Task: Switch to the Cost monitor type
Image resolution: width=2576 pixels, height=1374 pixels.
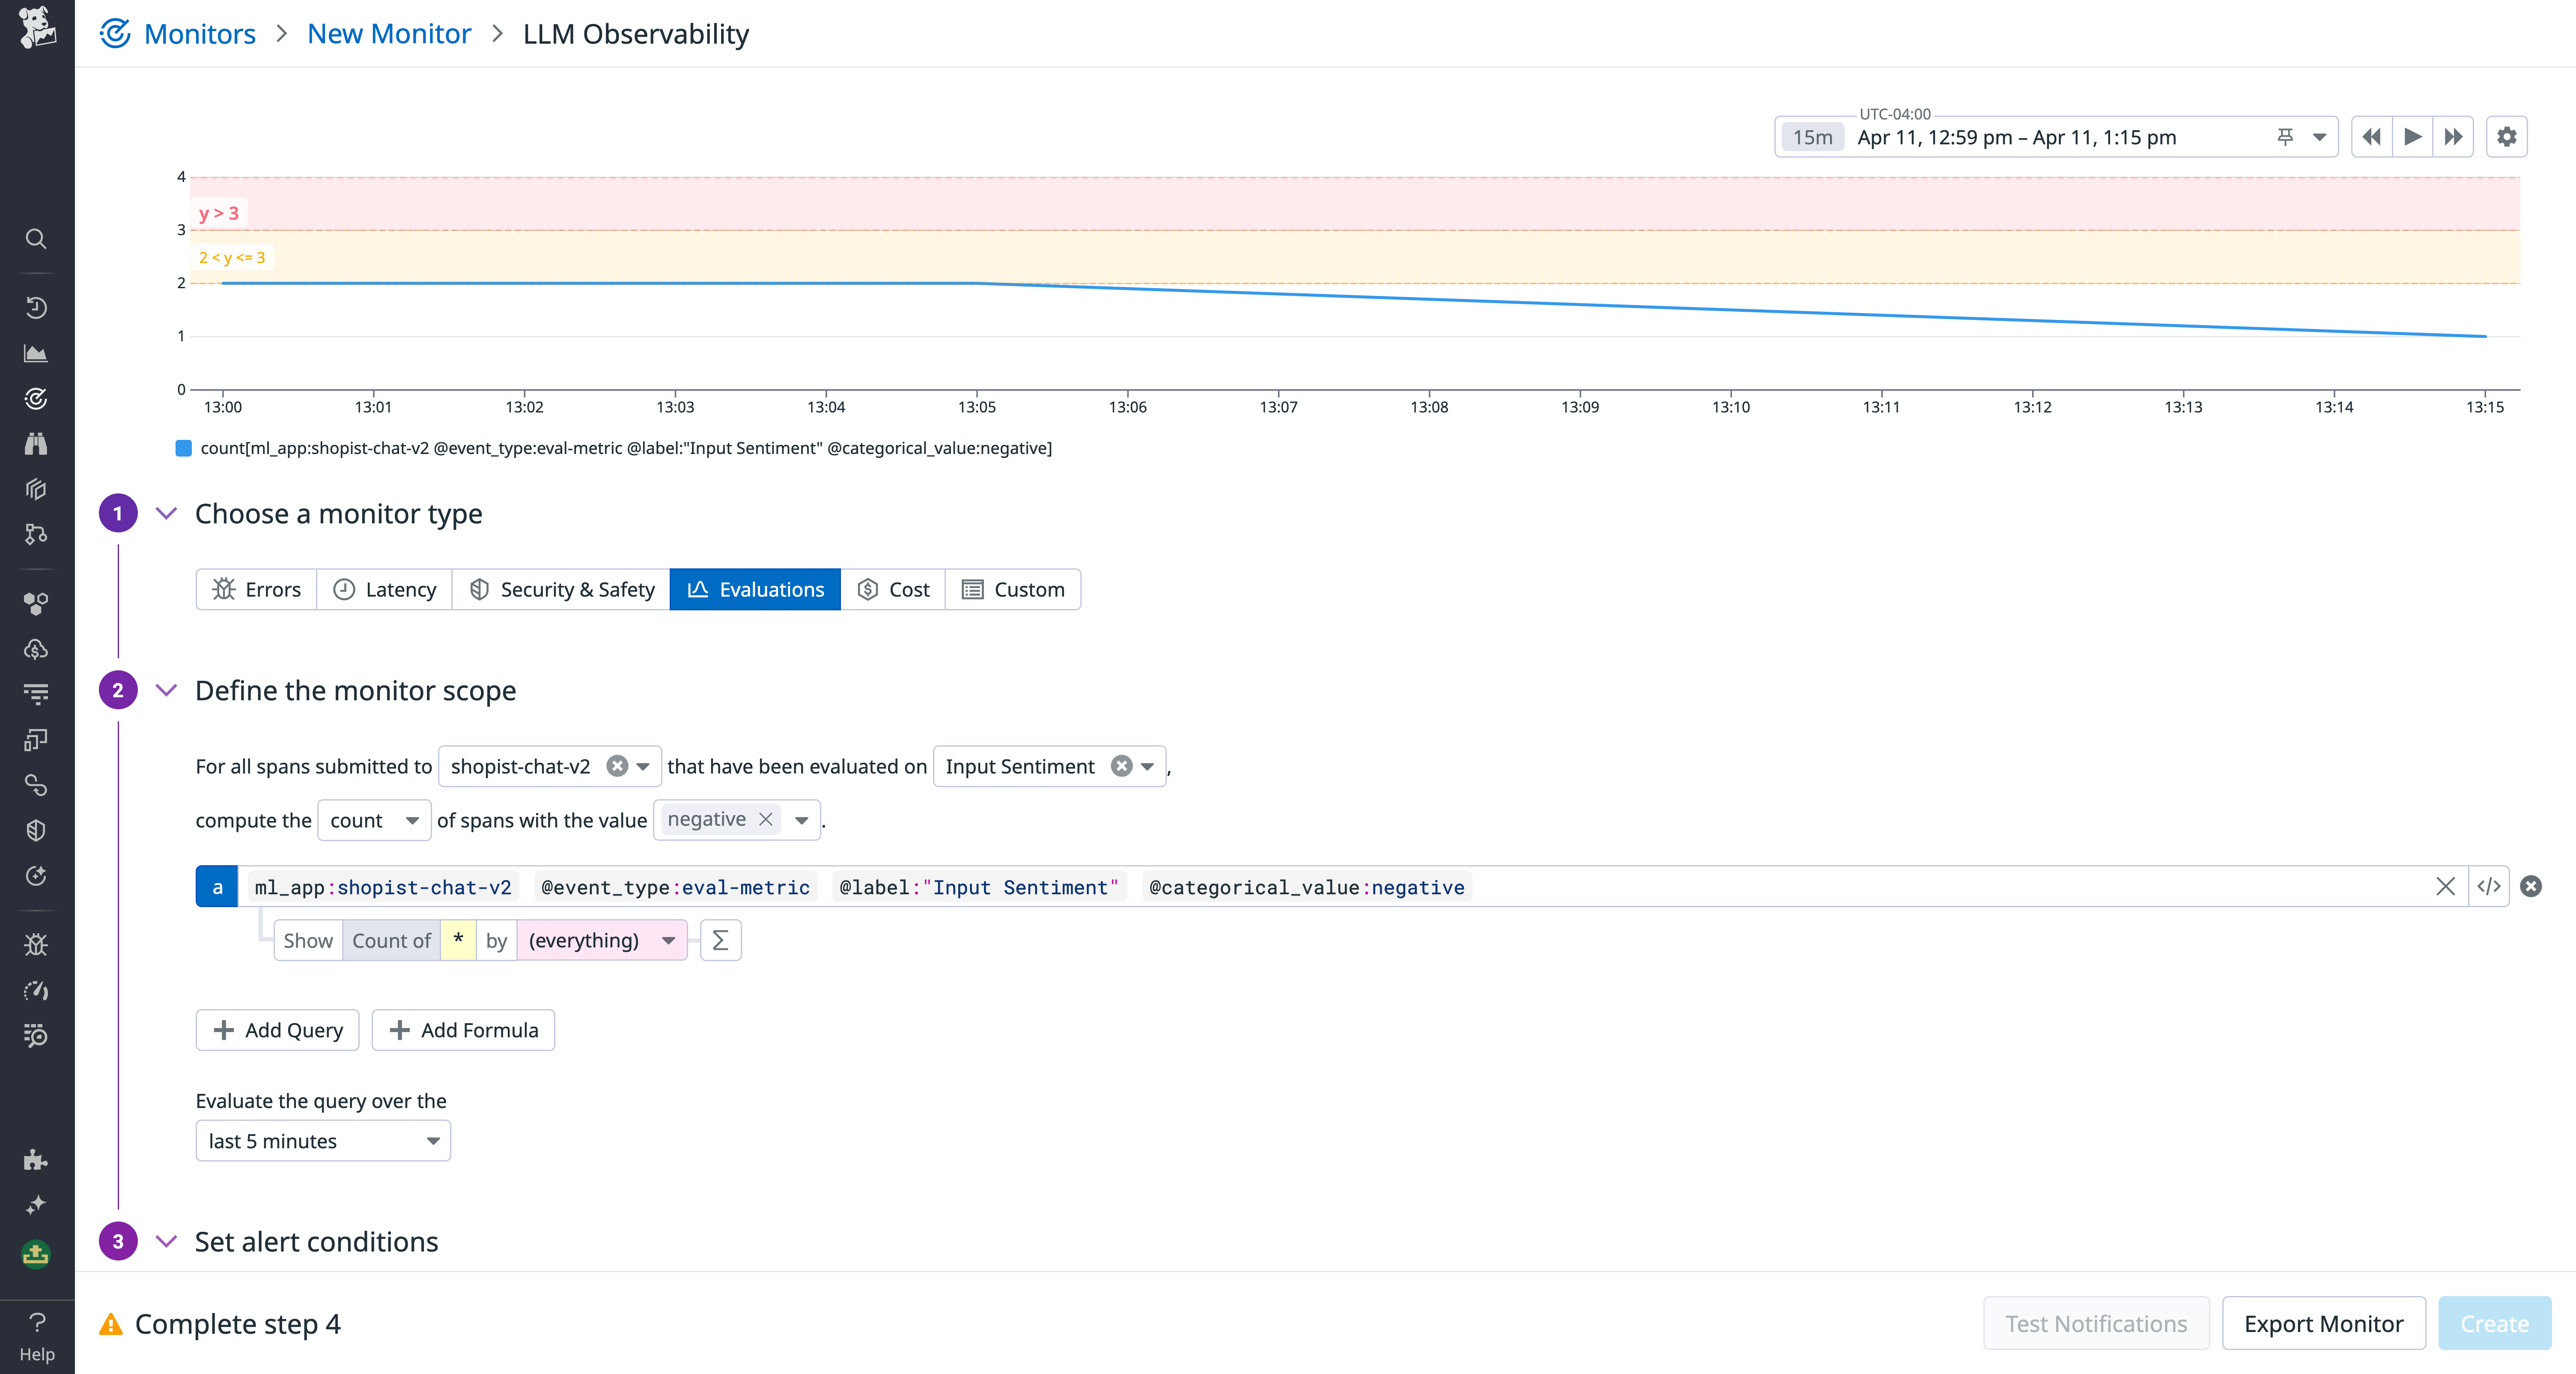Action: (893, 589)
